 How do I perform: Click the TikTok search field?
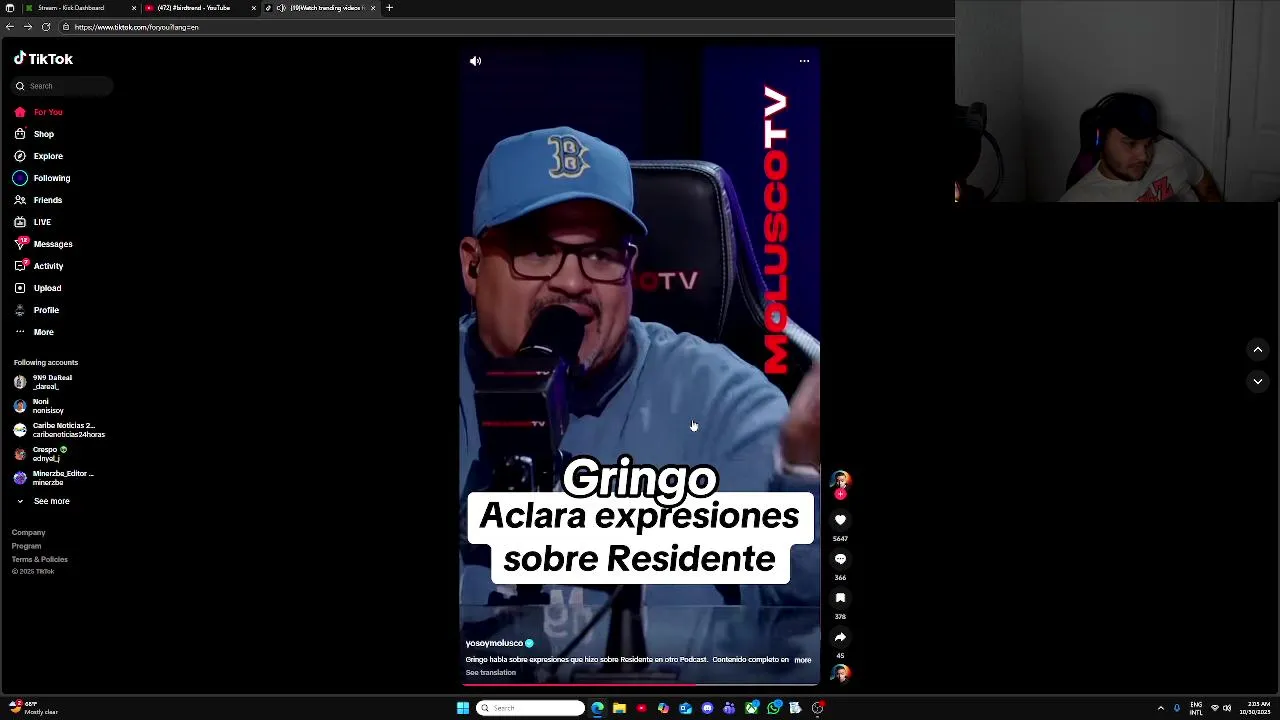coord(63,86)
